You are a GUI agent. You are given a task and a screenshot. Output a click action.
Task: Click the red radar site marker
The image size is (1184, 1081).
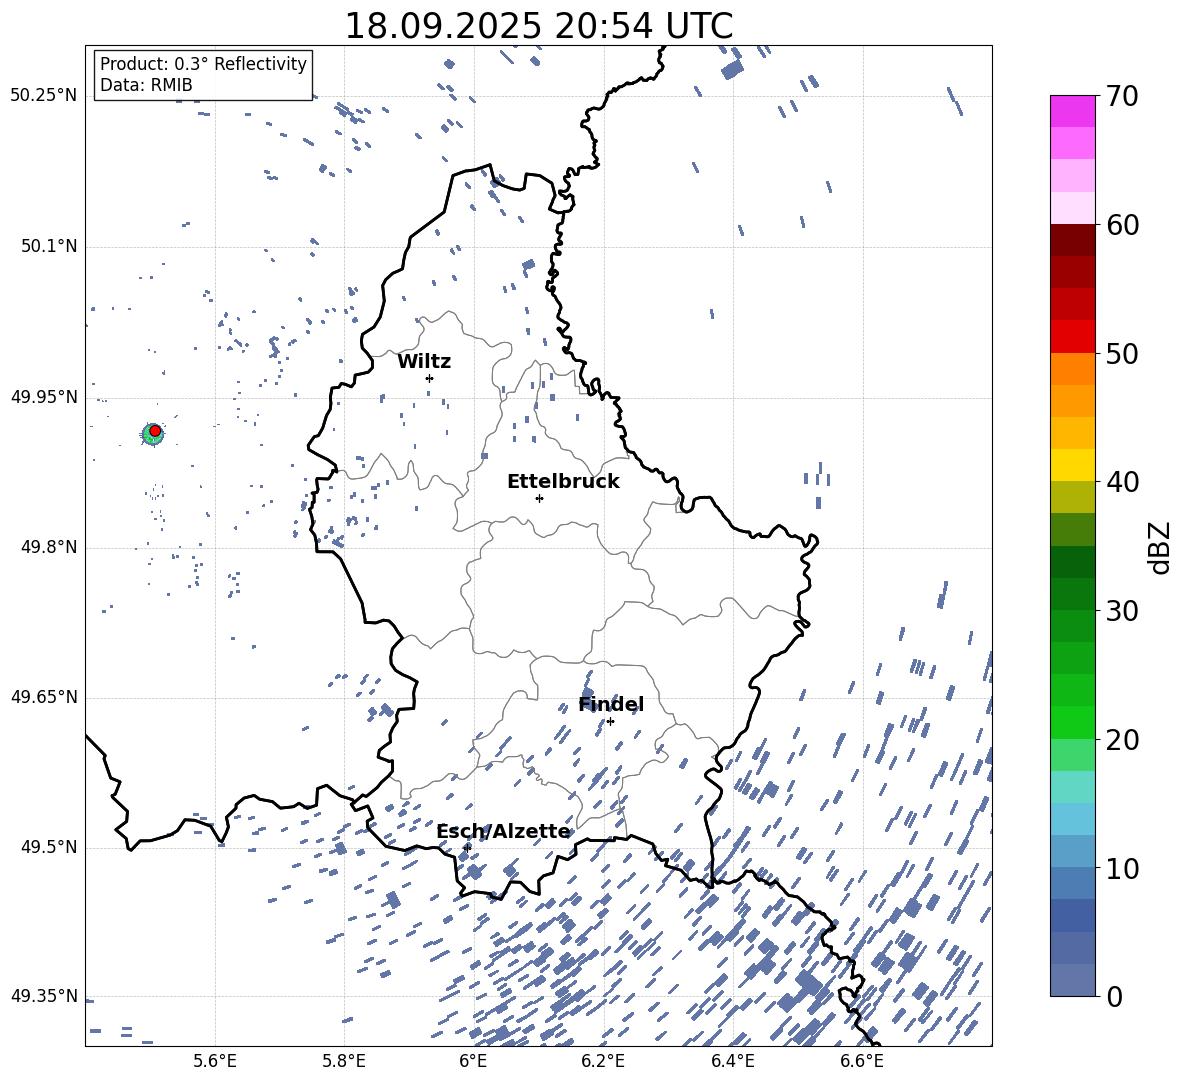click(155, 431)
